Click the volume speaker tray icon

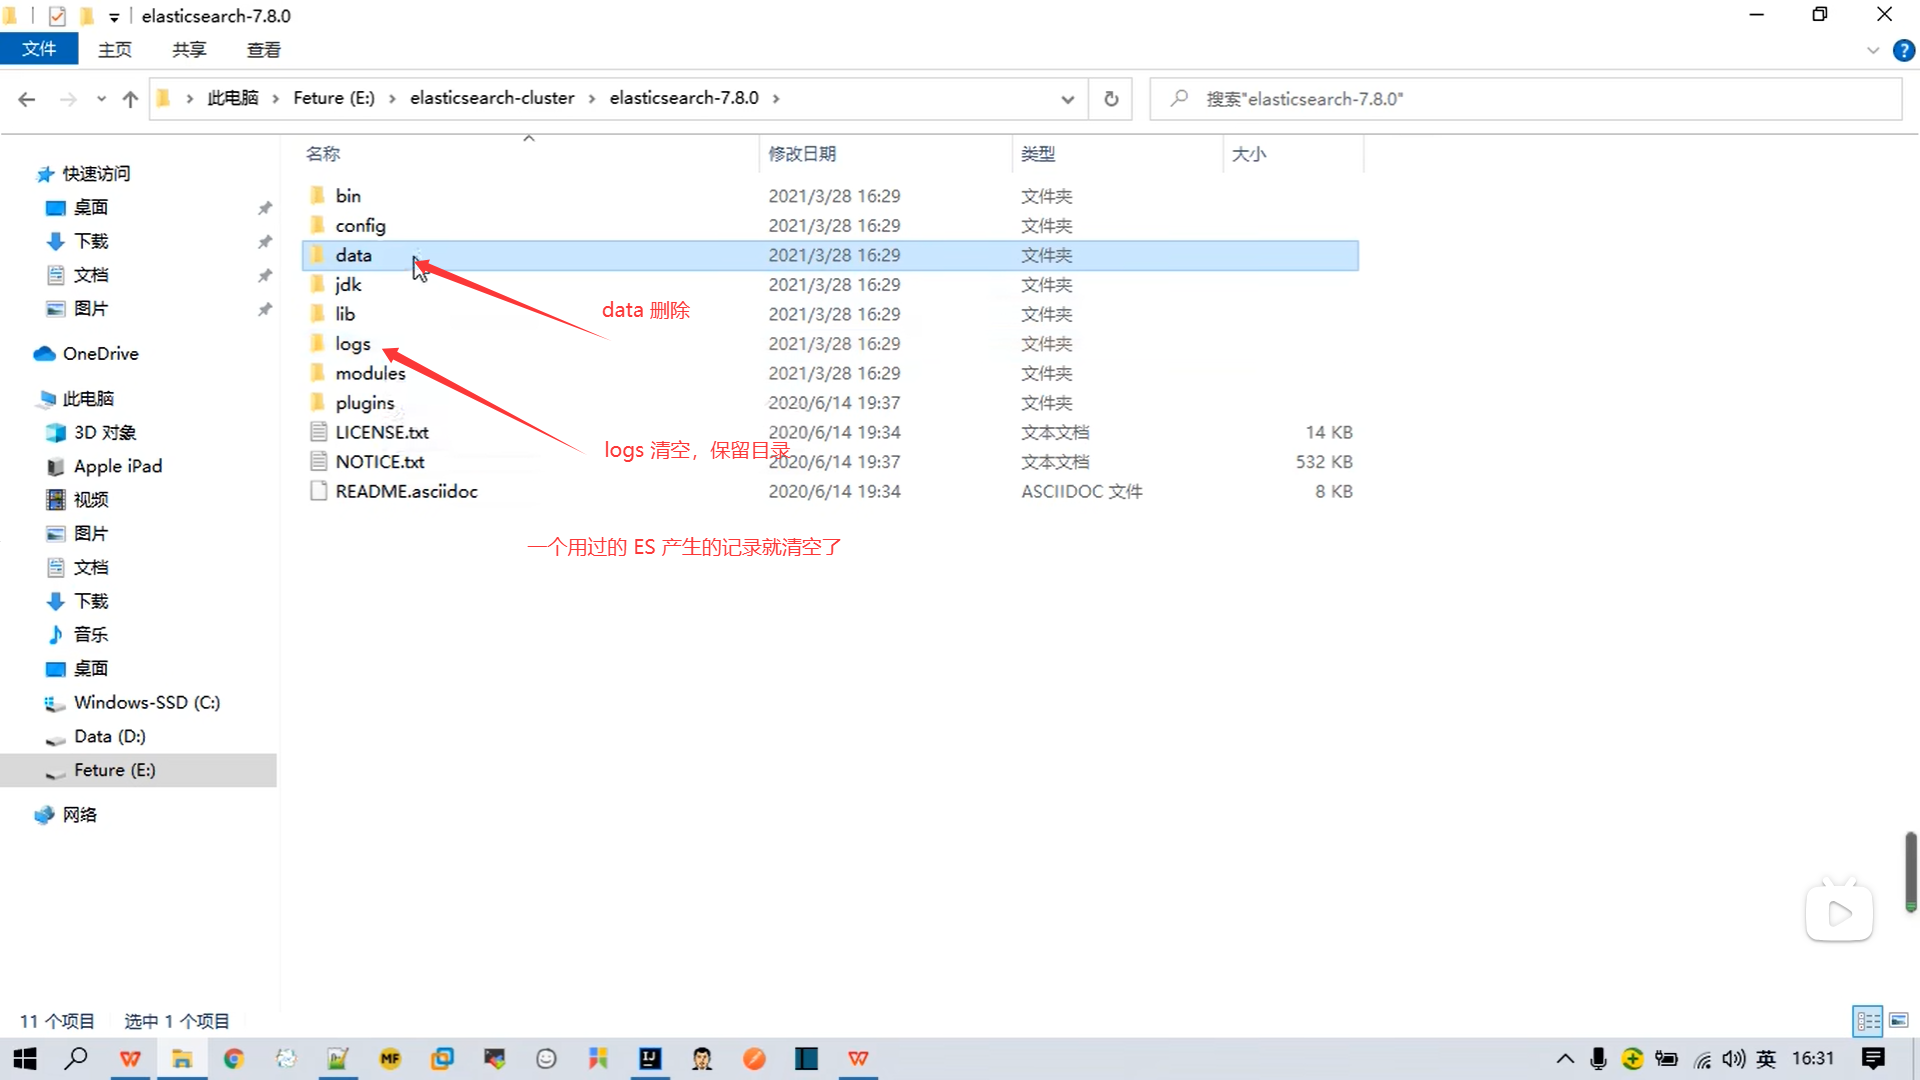pos(1733,1058)
